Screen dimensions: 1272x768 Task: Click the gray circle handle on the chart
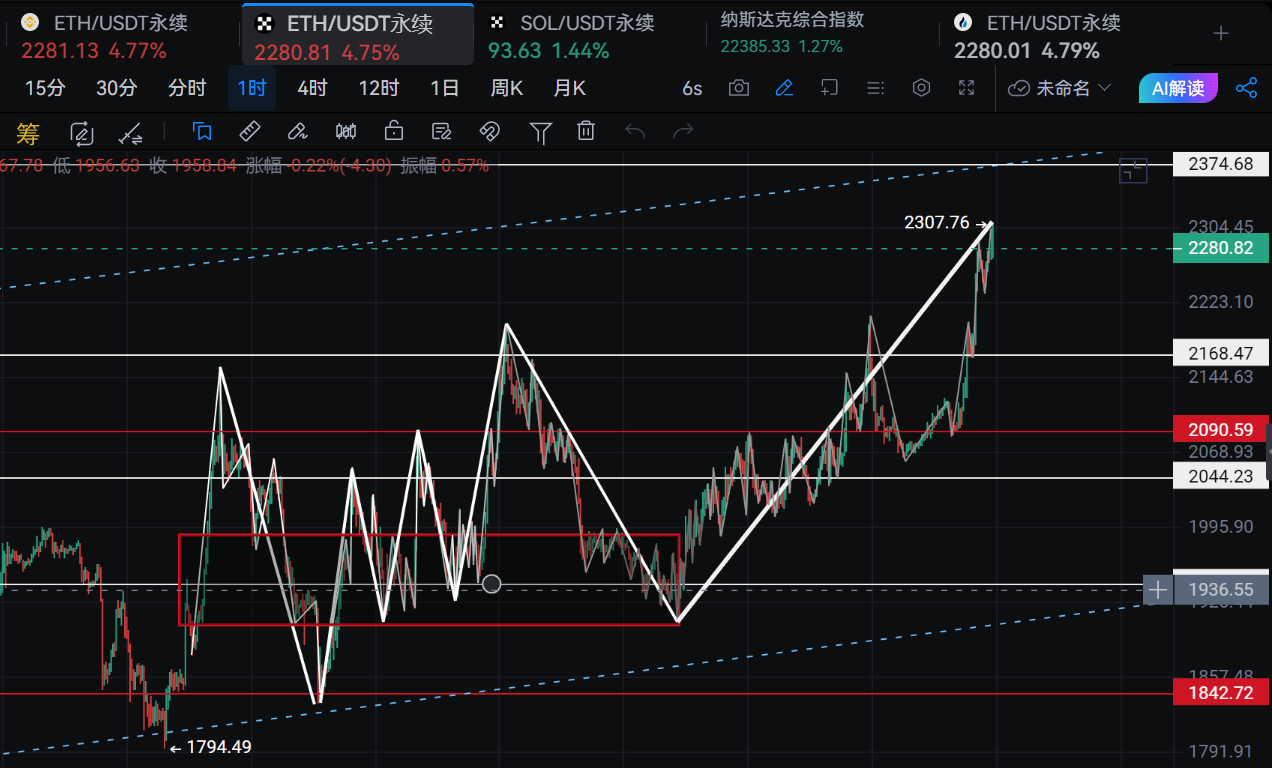click(x=491, y=583)
